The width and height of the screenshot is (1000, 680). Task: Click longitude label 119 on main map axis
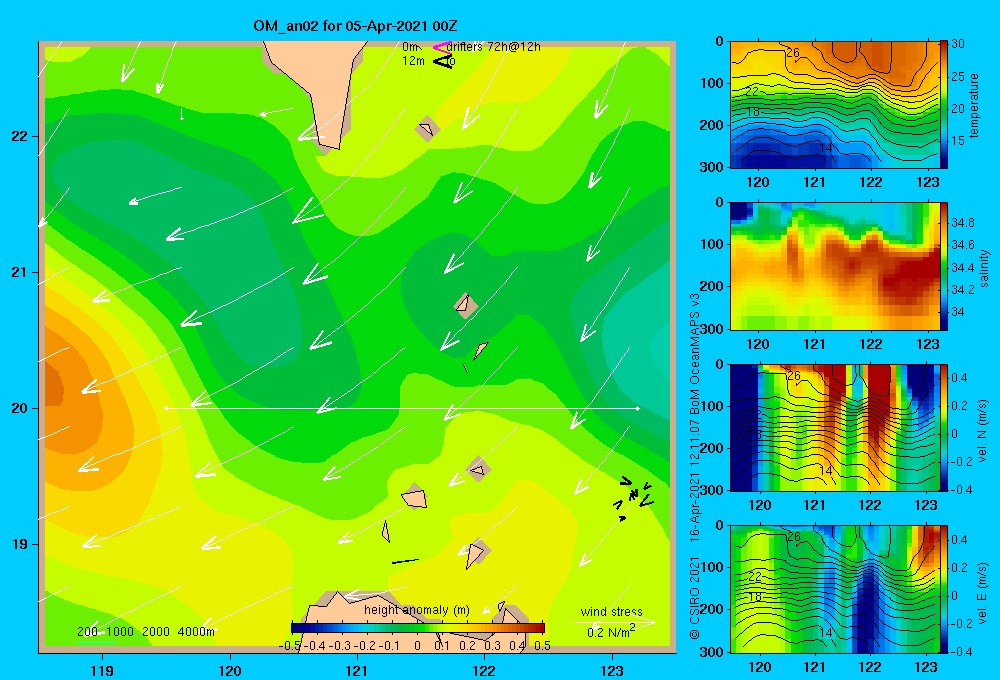pos(102,670)
